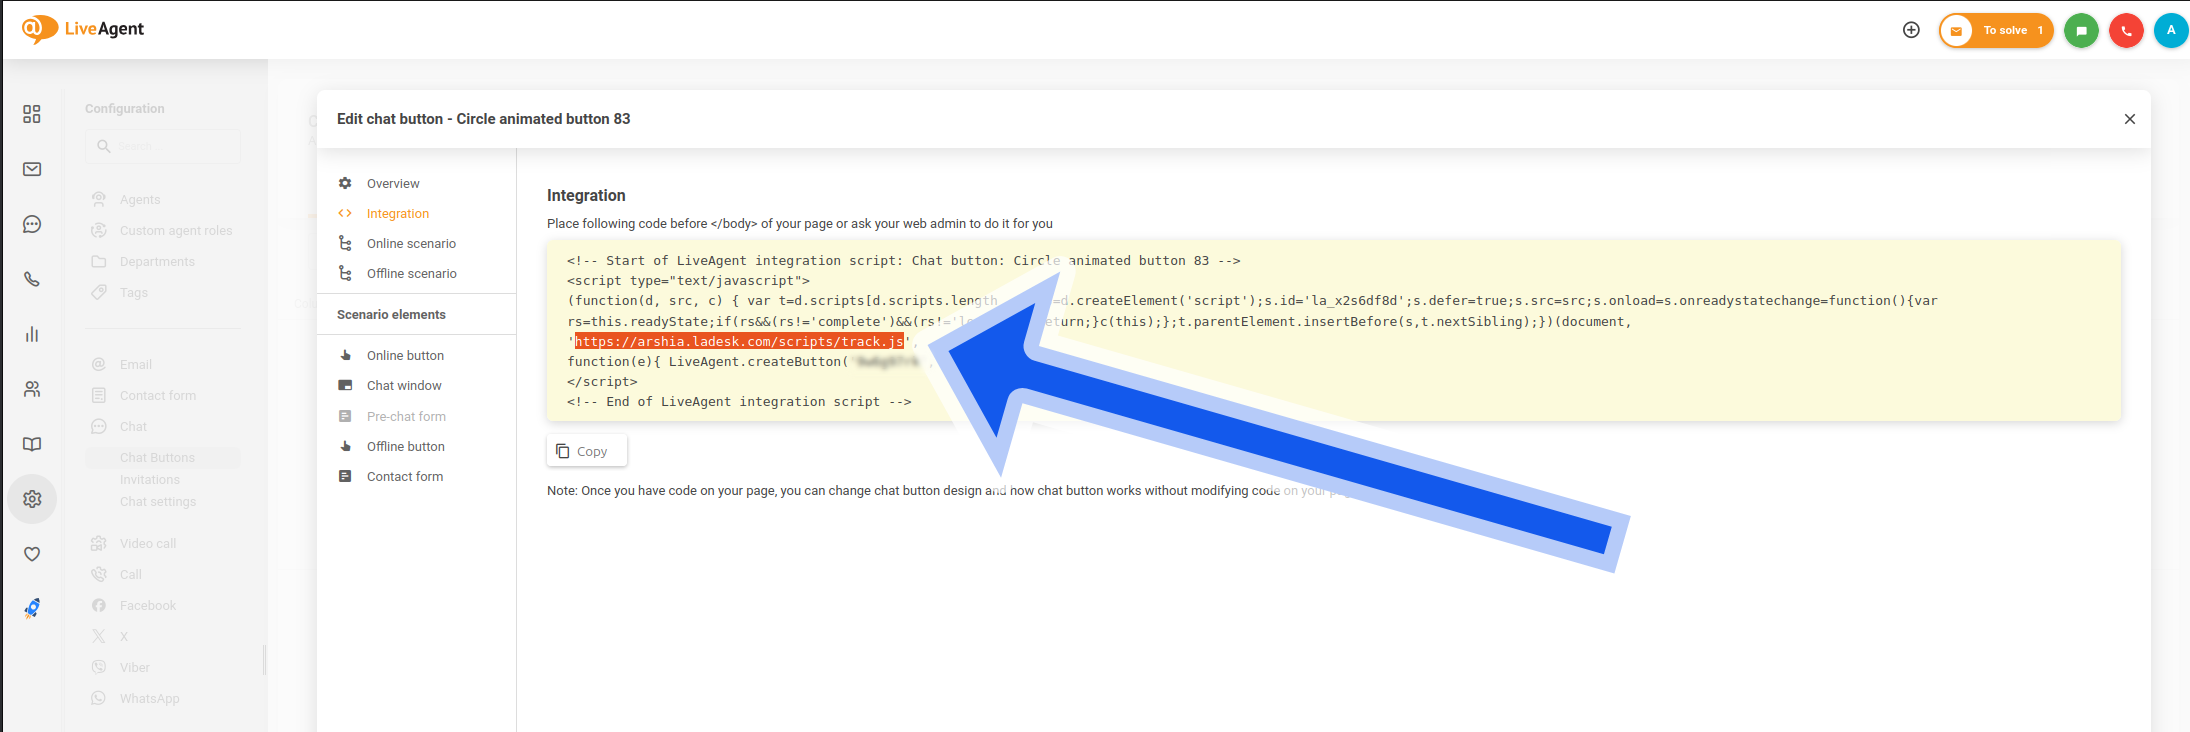Click the green chat status button

(2081, 30)
